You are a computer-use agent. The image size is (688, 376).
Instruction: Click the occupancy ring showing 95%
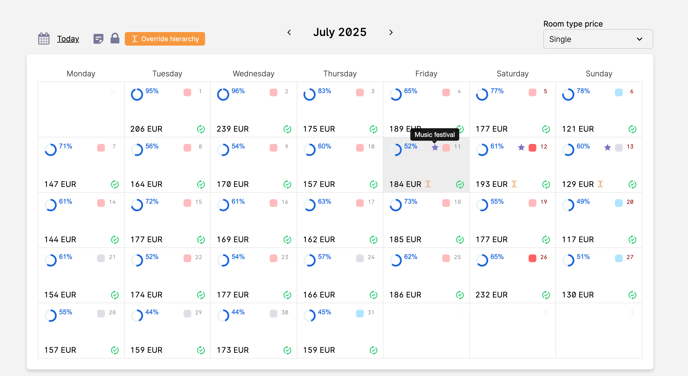click(137, 94)
